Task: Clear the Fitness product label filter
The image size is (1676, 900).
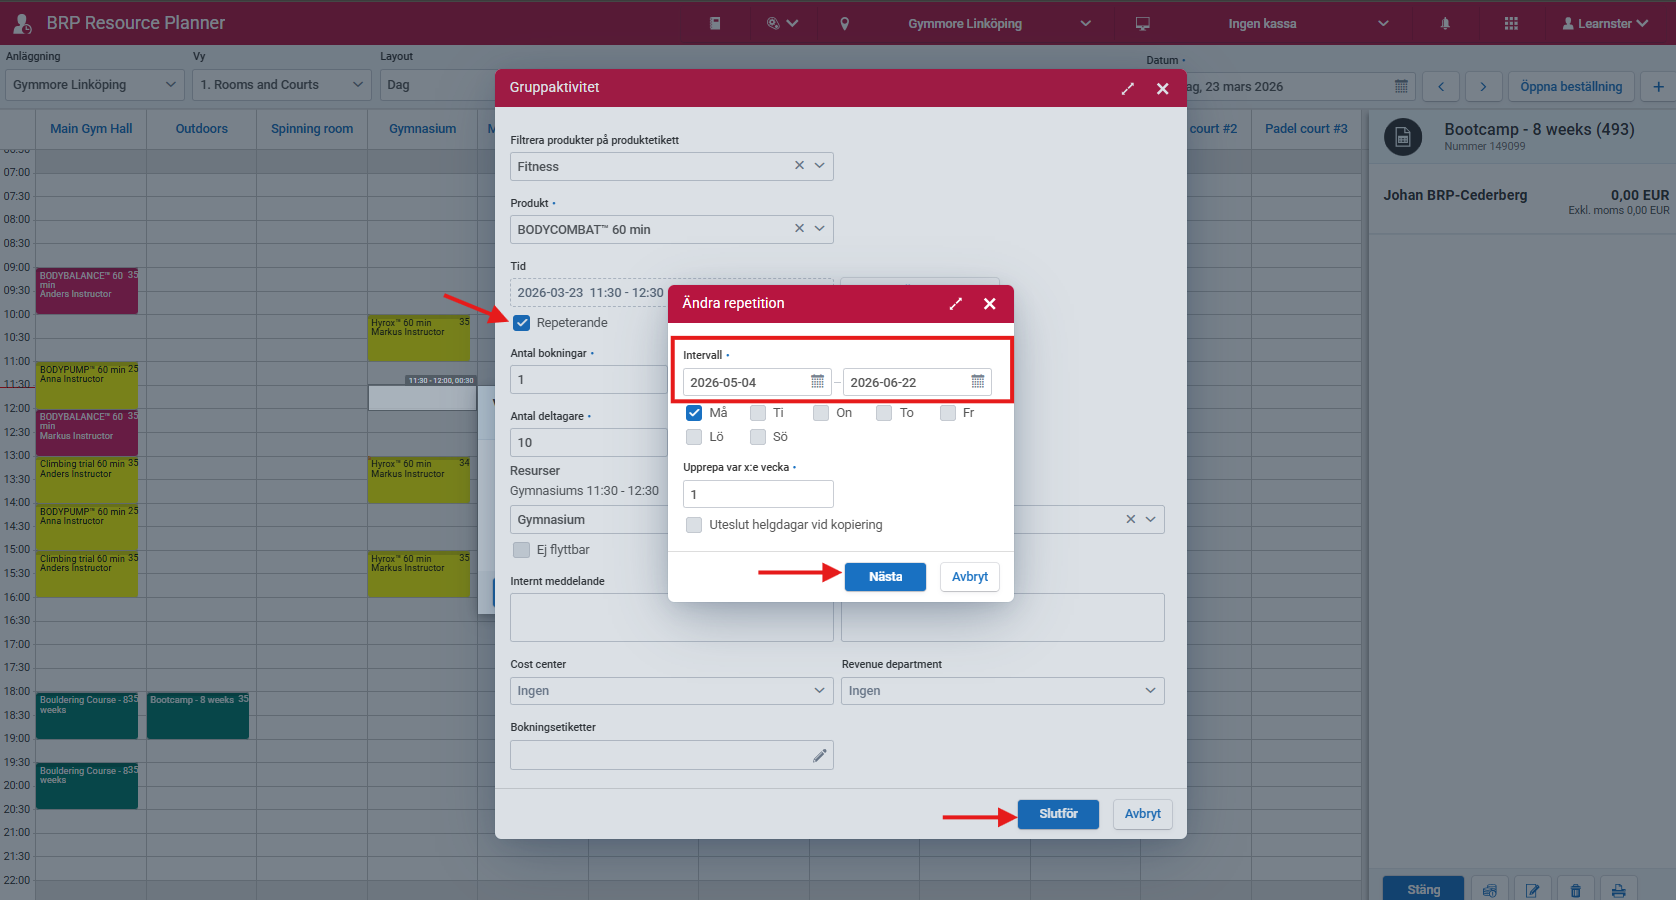Action: (x=799, y=166)
